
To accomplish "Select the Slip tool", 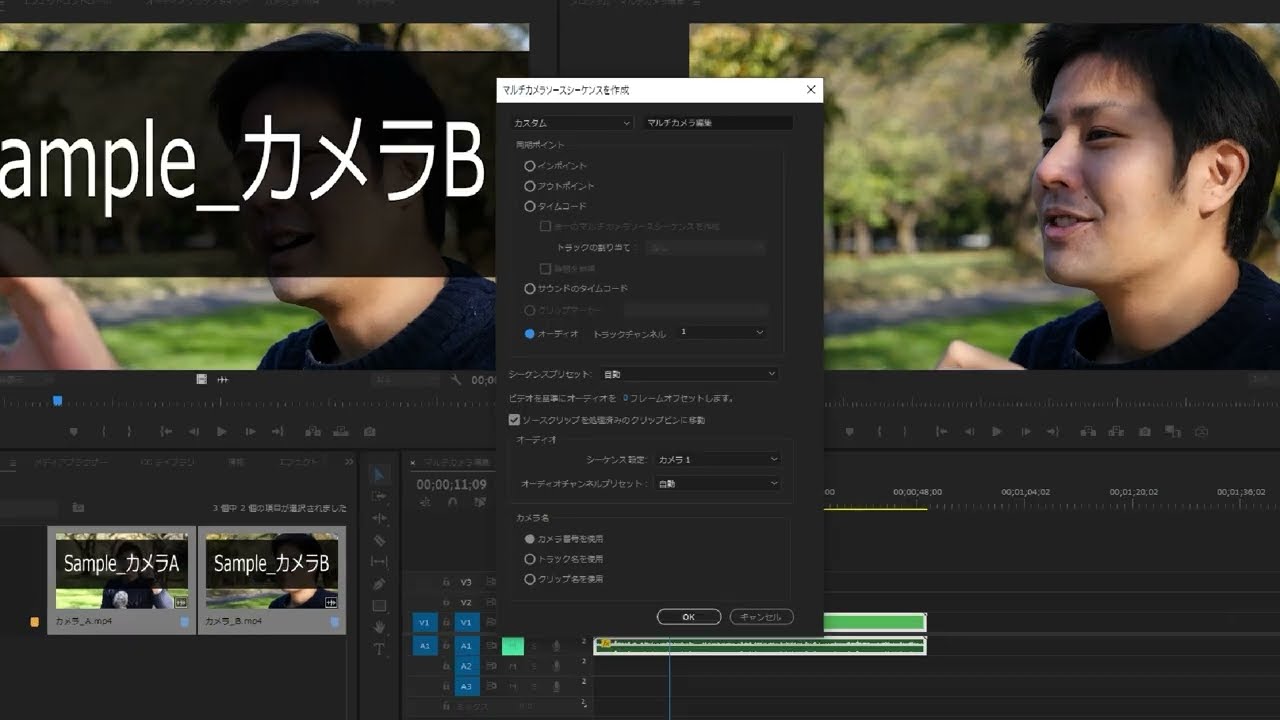I will [x=379, y=562].
